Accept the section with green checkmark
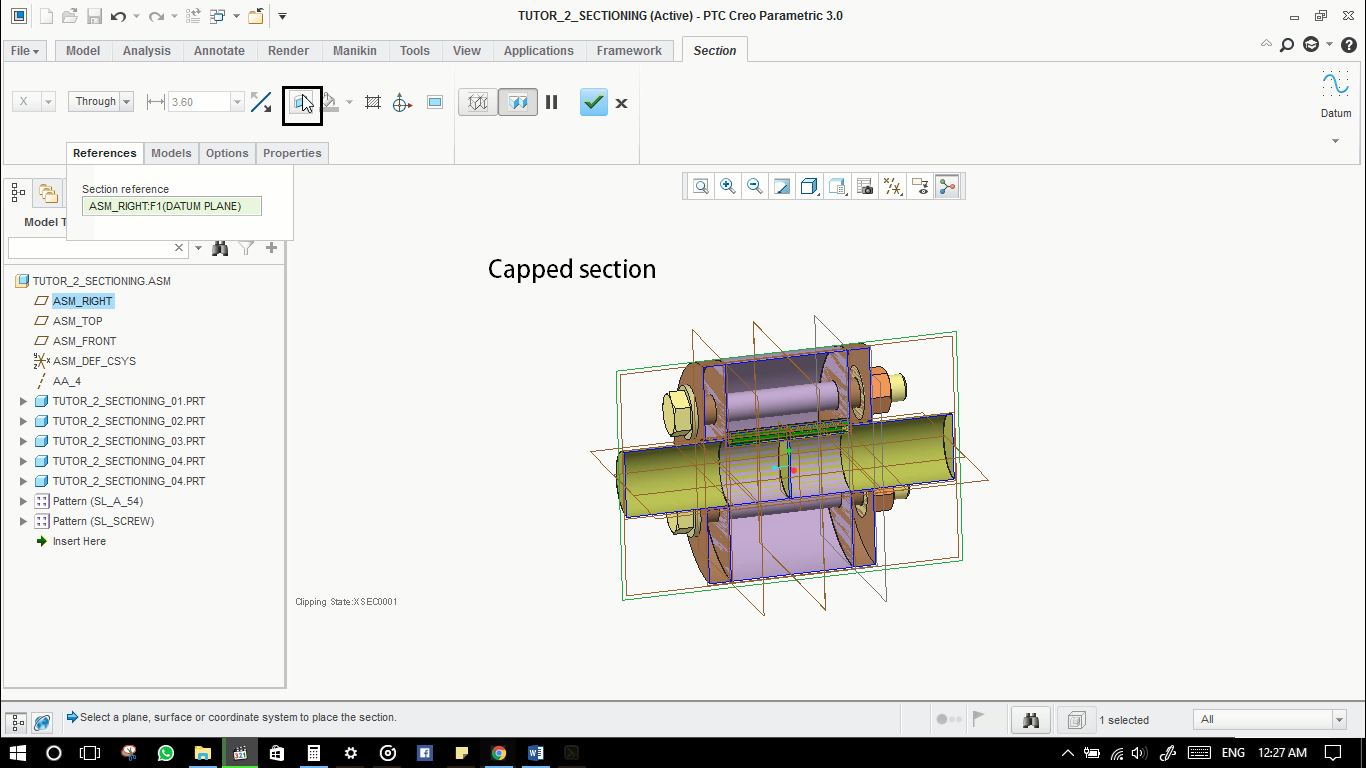 coord(594,102)
